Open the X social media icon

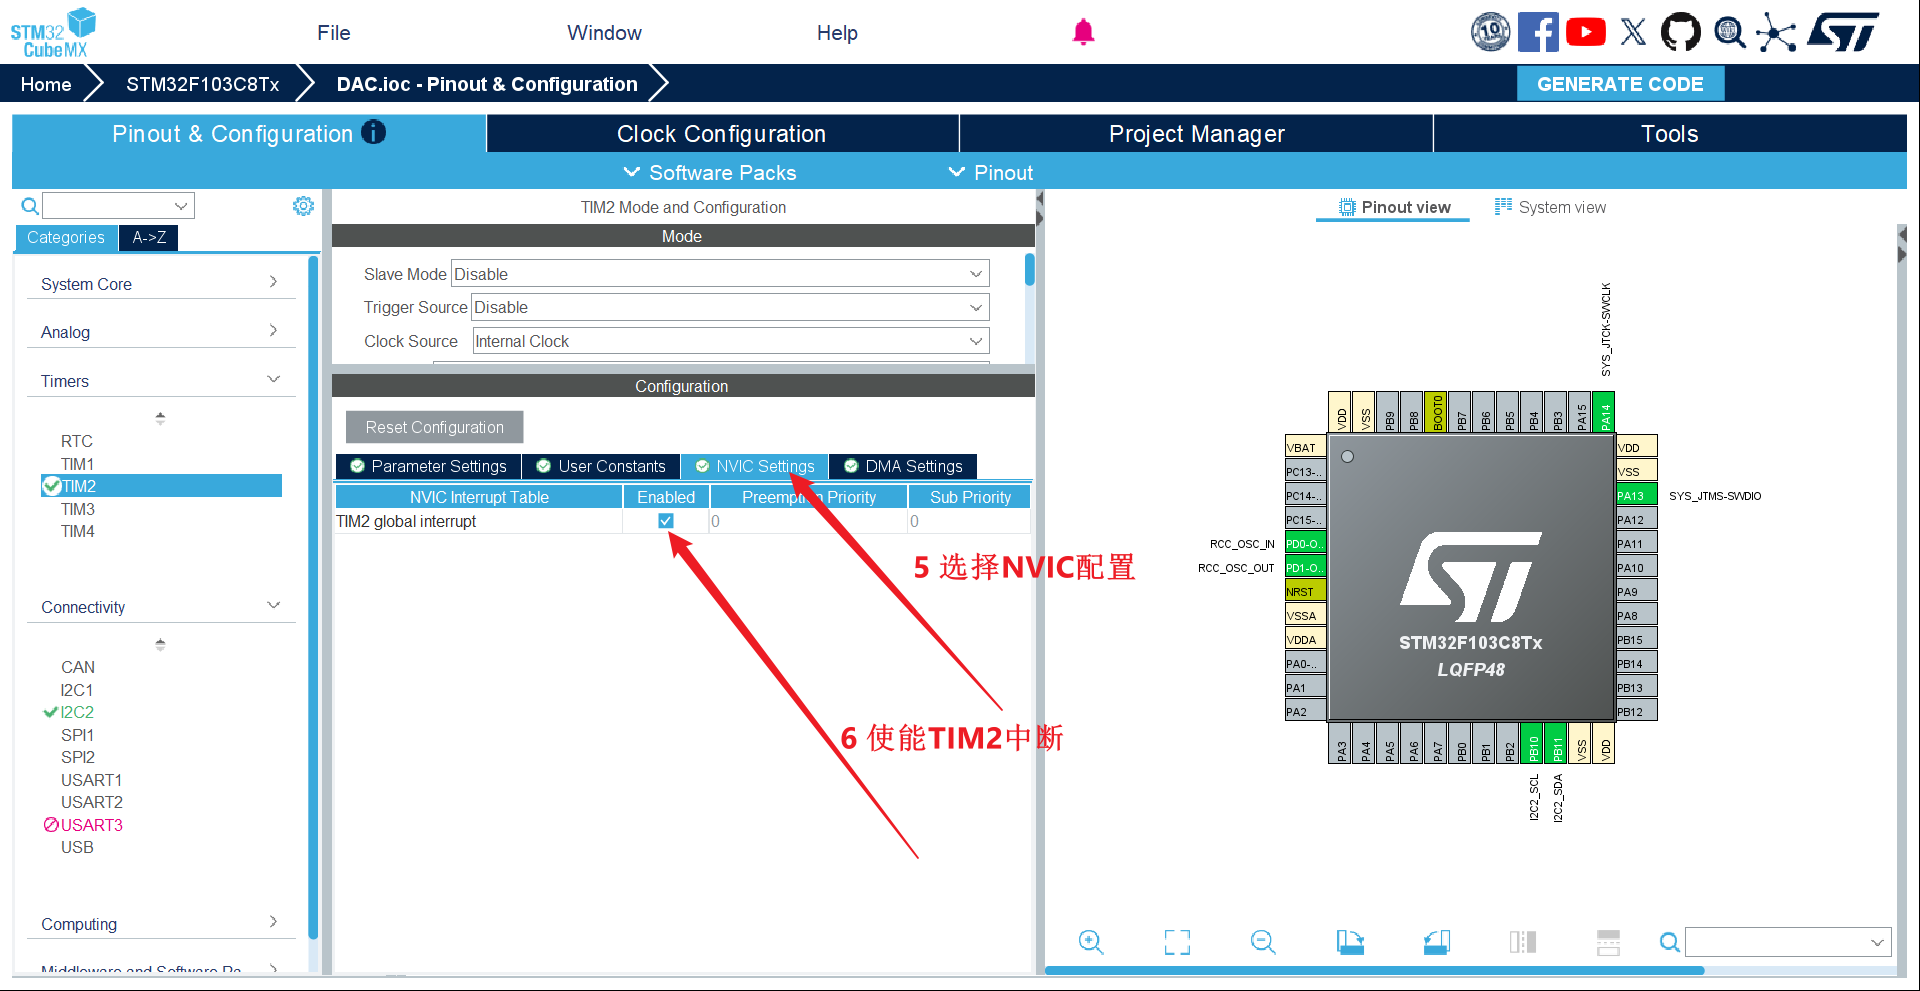(x=1633, y=32)
